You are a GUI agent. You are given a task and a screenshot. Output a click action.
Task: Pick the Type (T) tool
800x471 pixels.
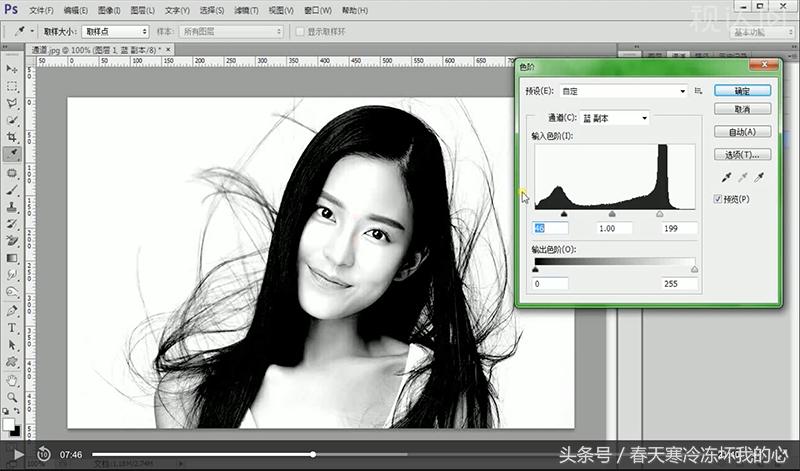click(x=12, y=328)
